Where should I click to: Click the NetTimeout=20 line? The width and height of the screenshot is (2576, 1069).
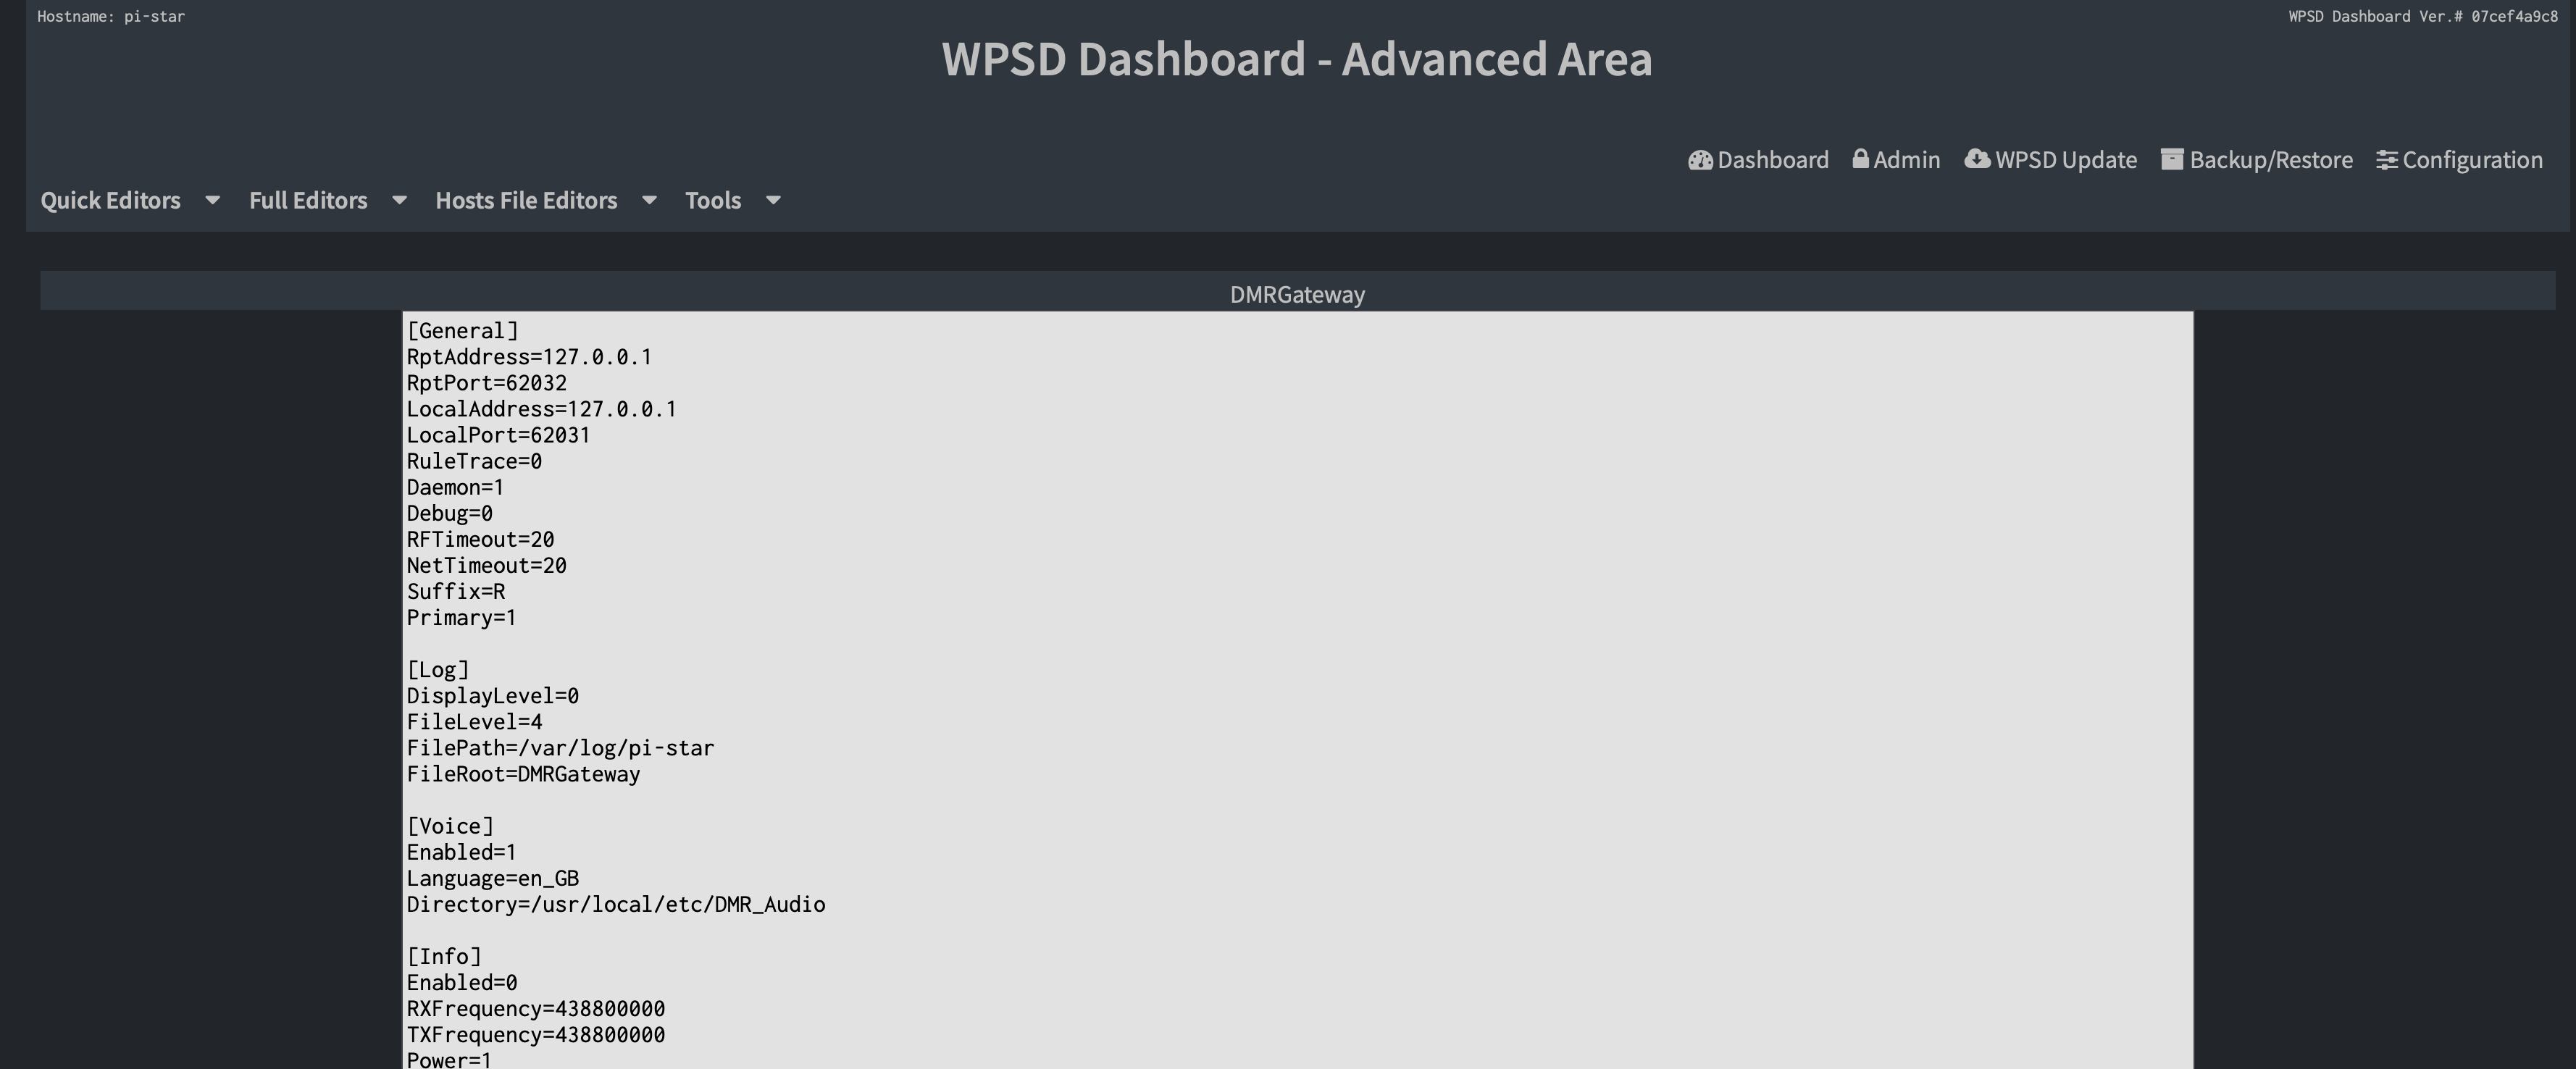point(486,565)
